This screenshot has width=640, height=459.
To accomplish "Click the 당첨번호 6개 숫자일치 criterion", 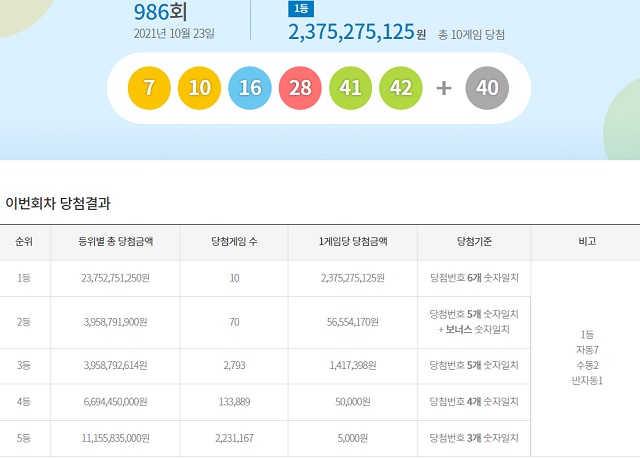I will [474, 278].
